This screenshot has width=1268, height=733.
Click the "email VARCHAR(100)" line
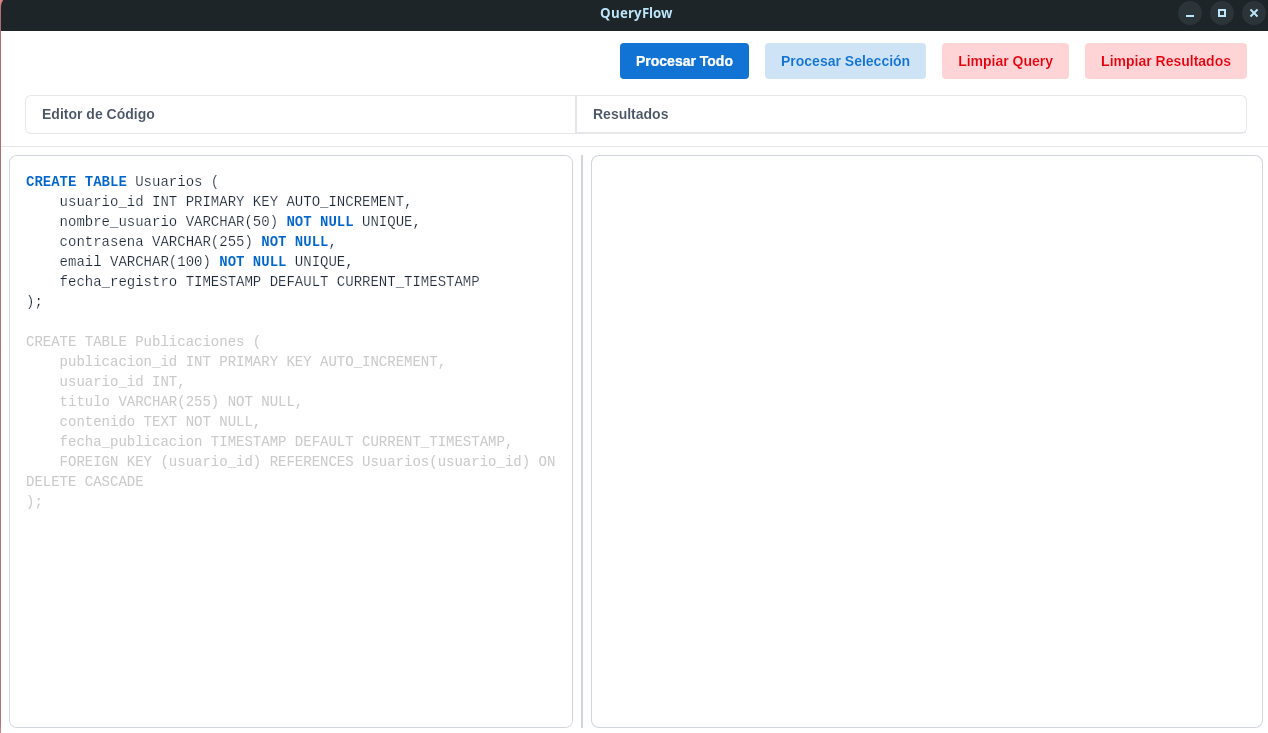tap(206, 262)
